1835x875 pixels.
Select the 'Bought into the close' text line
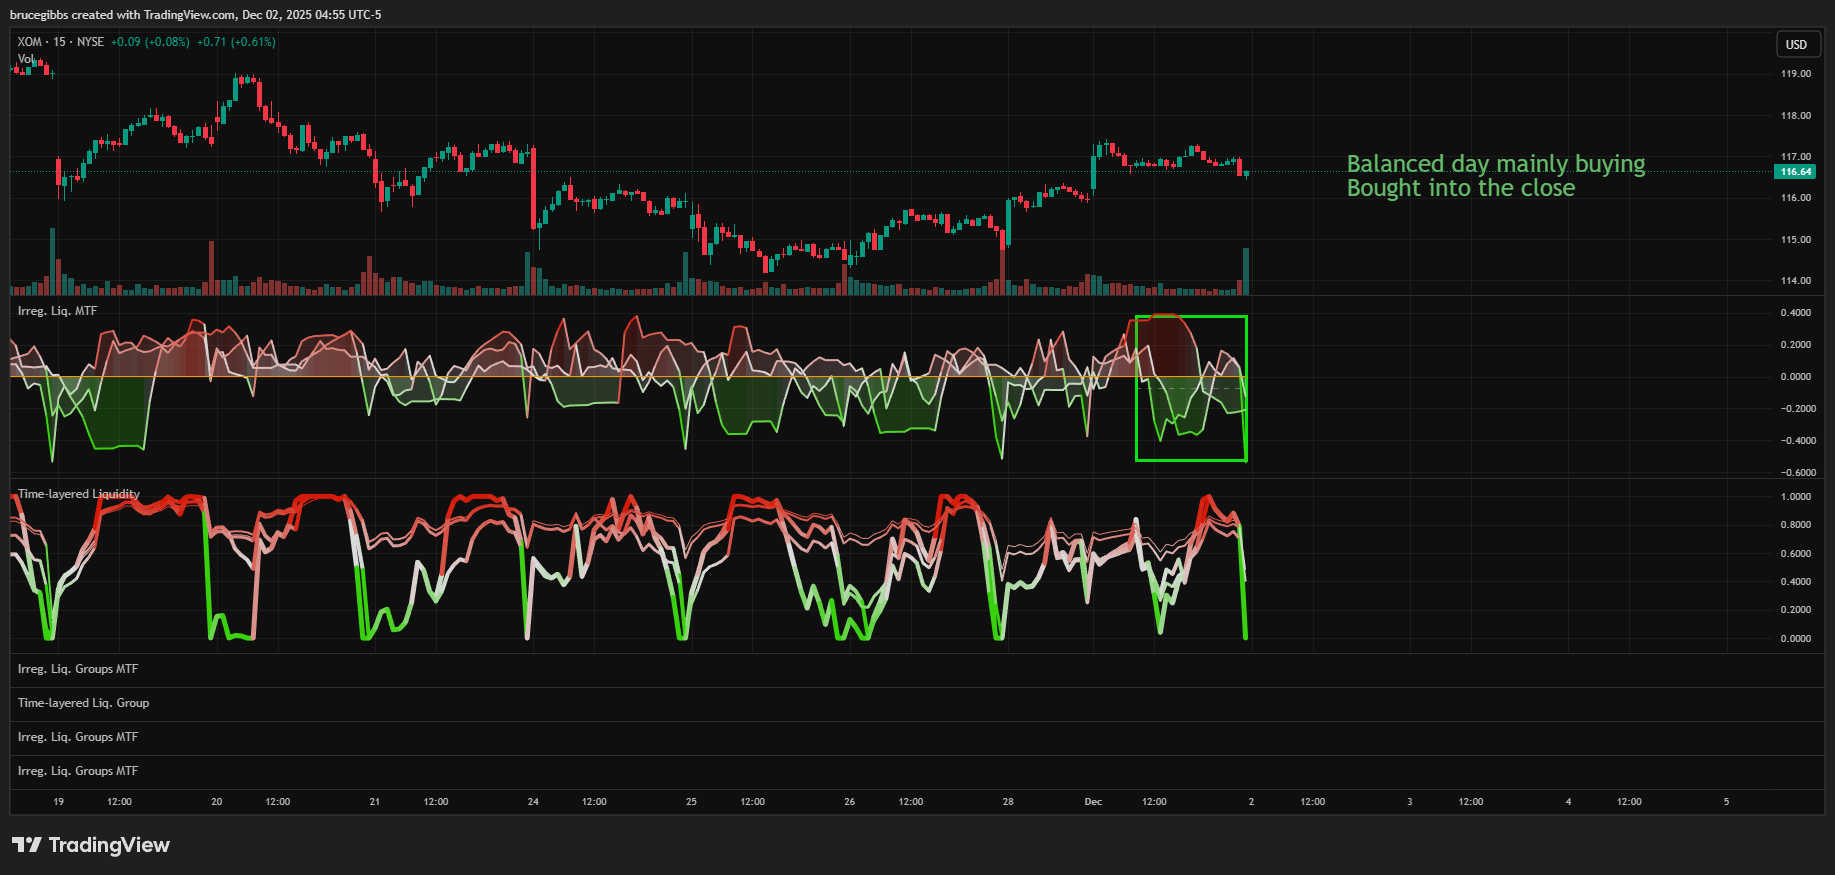[x=1460, y=188]
